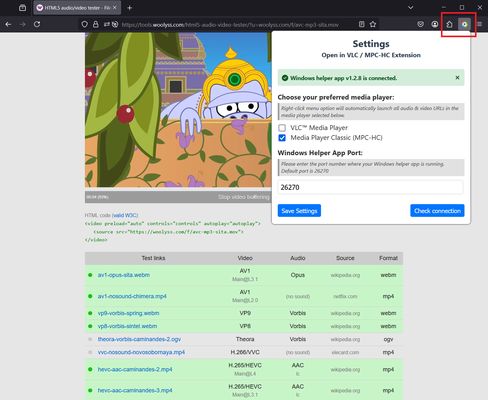This screenshot has width=488, height=400.
Task: Dismiss the helper app connected notification
Action: (457, 78)
